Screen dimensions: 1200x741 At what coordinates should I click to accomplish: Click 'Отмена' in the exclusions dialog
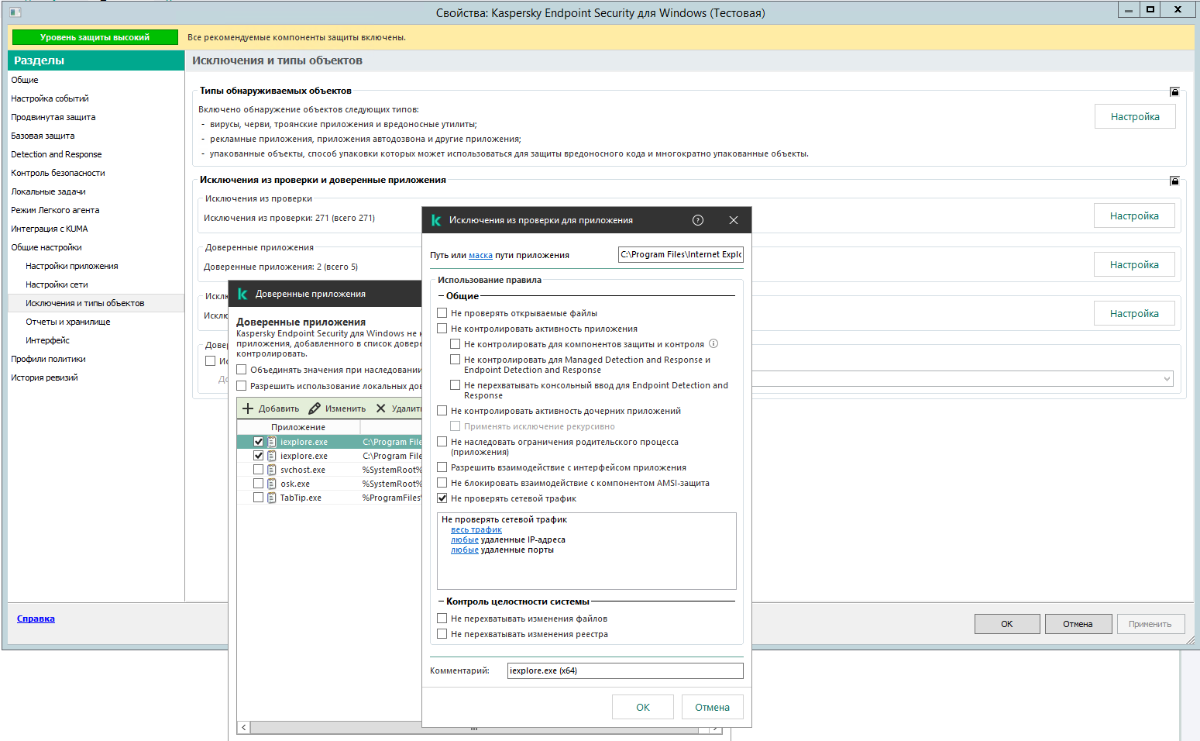713,707
